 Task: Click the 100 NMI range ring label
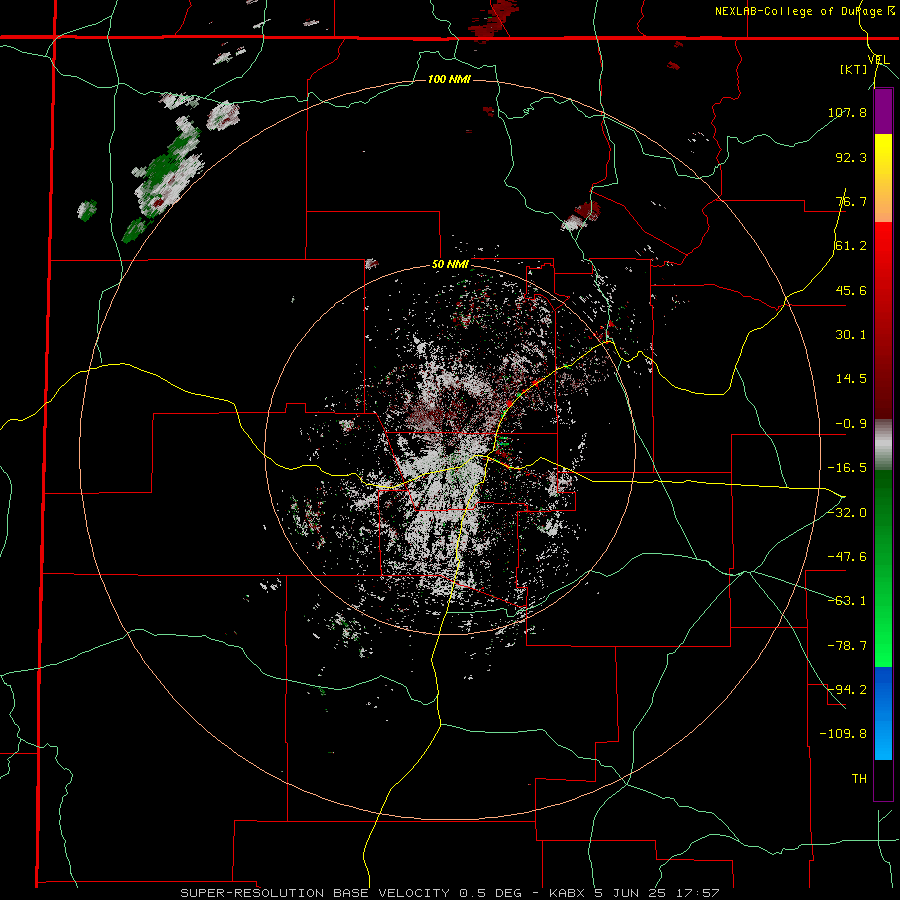pos(449,79)
